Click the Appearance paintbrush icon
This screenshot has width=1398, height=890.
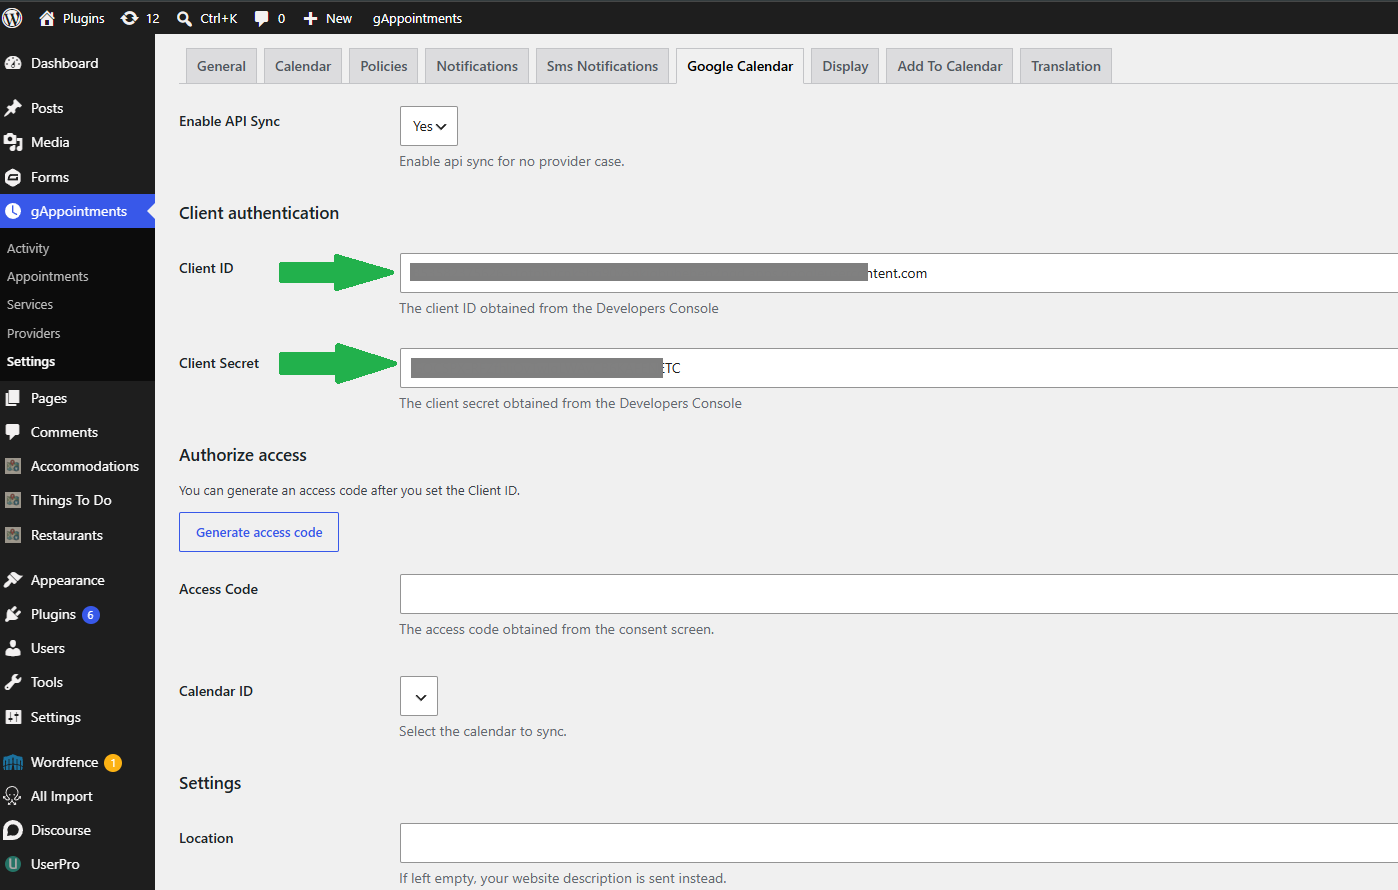(13, 580)
